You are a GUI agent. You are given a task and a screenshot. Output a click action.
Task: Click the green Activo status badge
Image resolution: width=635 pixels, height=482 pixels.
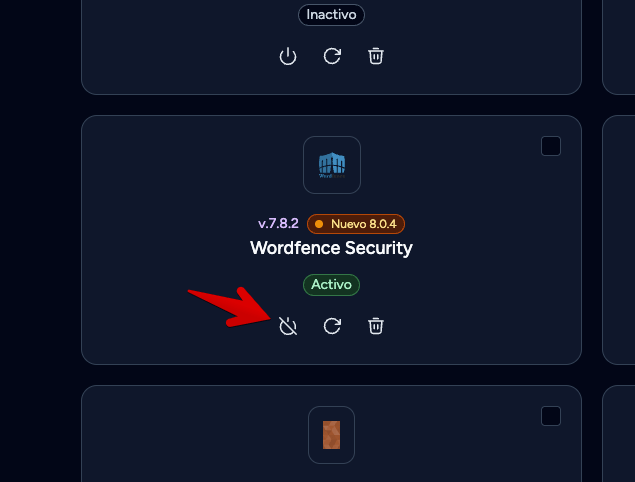[x=331, y=285]
